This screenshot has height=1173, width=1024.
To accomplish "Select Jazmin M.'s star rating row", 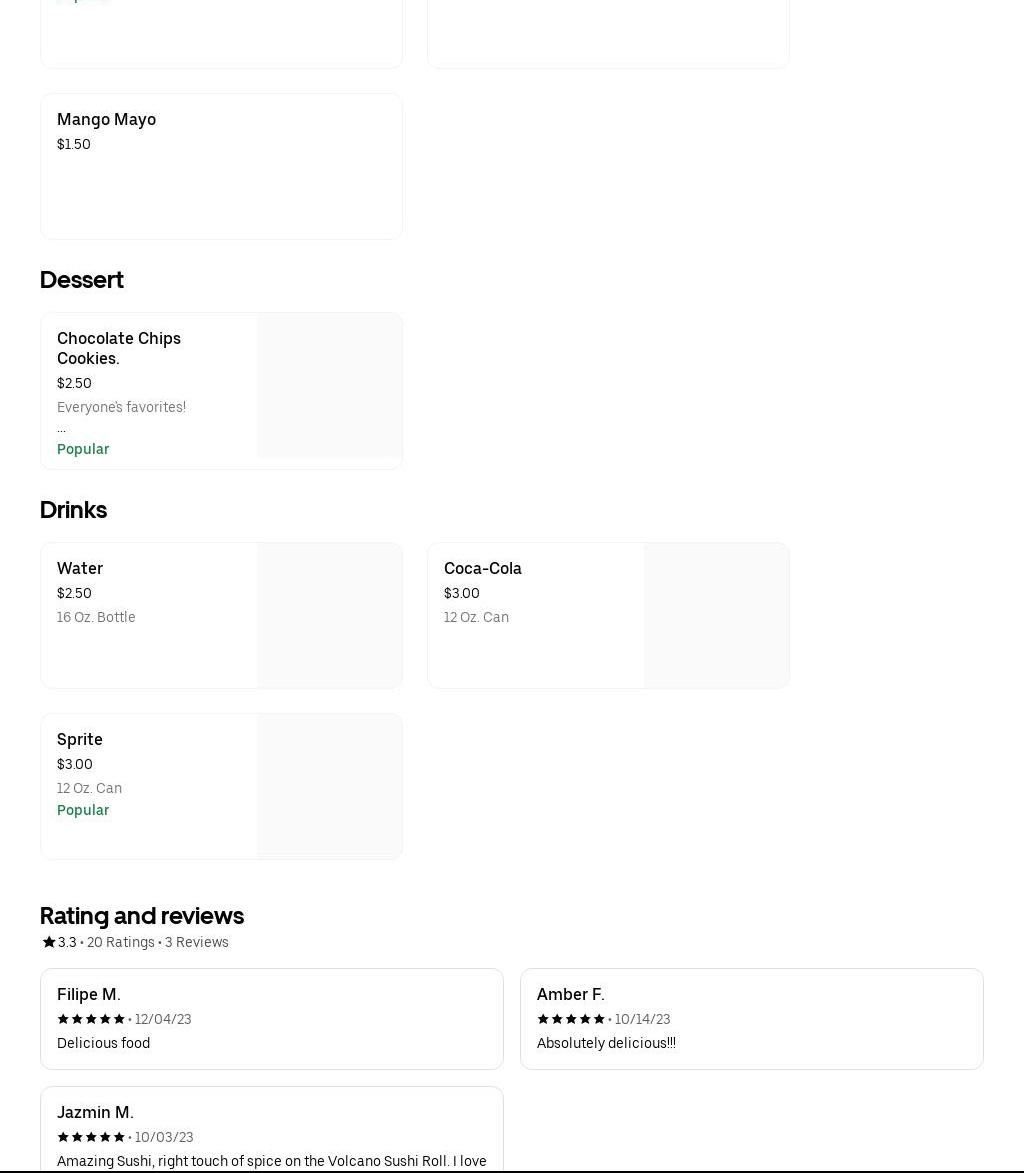I will pyautogui.click(x=91, y=1137).
